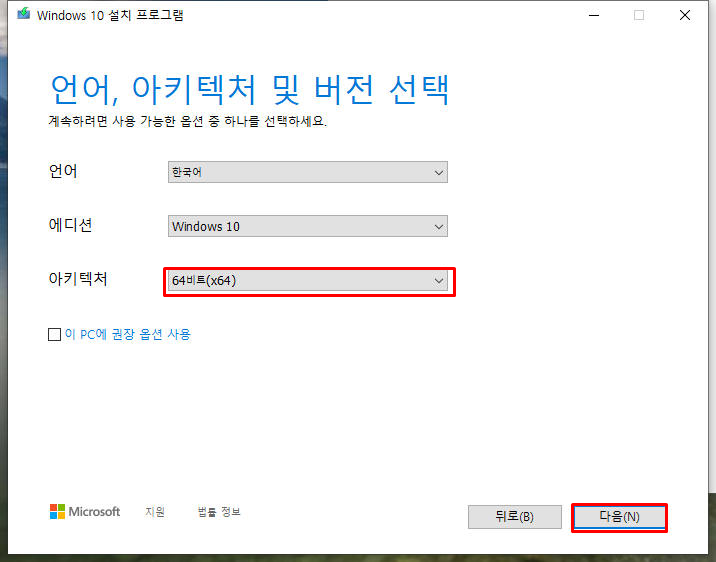Open the 아키텍처 dropdown showing 64비트(x64)
The width and height of the screenshot is (716, 562).
[x=308, y=280]
